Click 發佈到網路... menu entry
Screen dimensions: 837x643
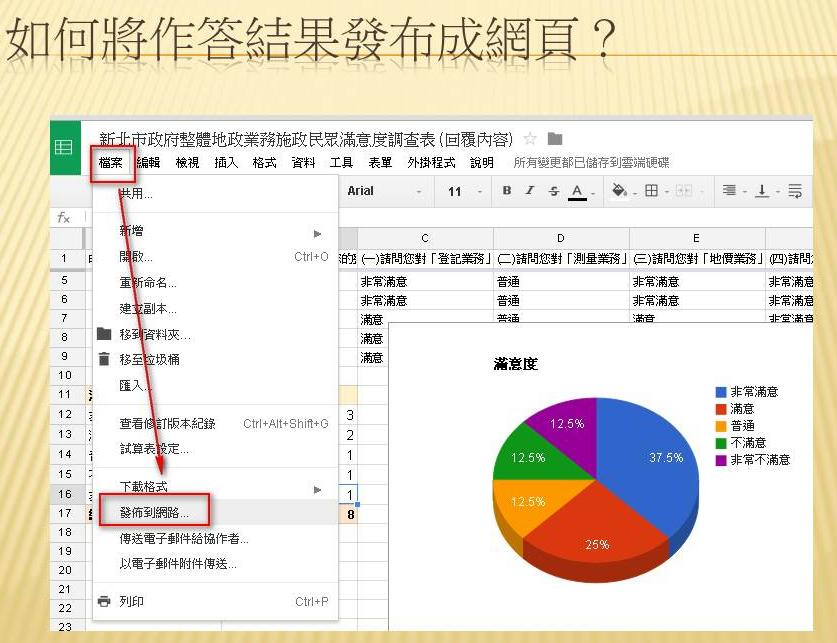coord(216,513)
